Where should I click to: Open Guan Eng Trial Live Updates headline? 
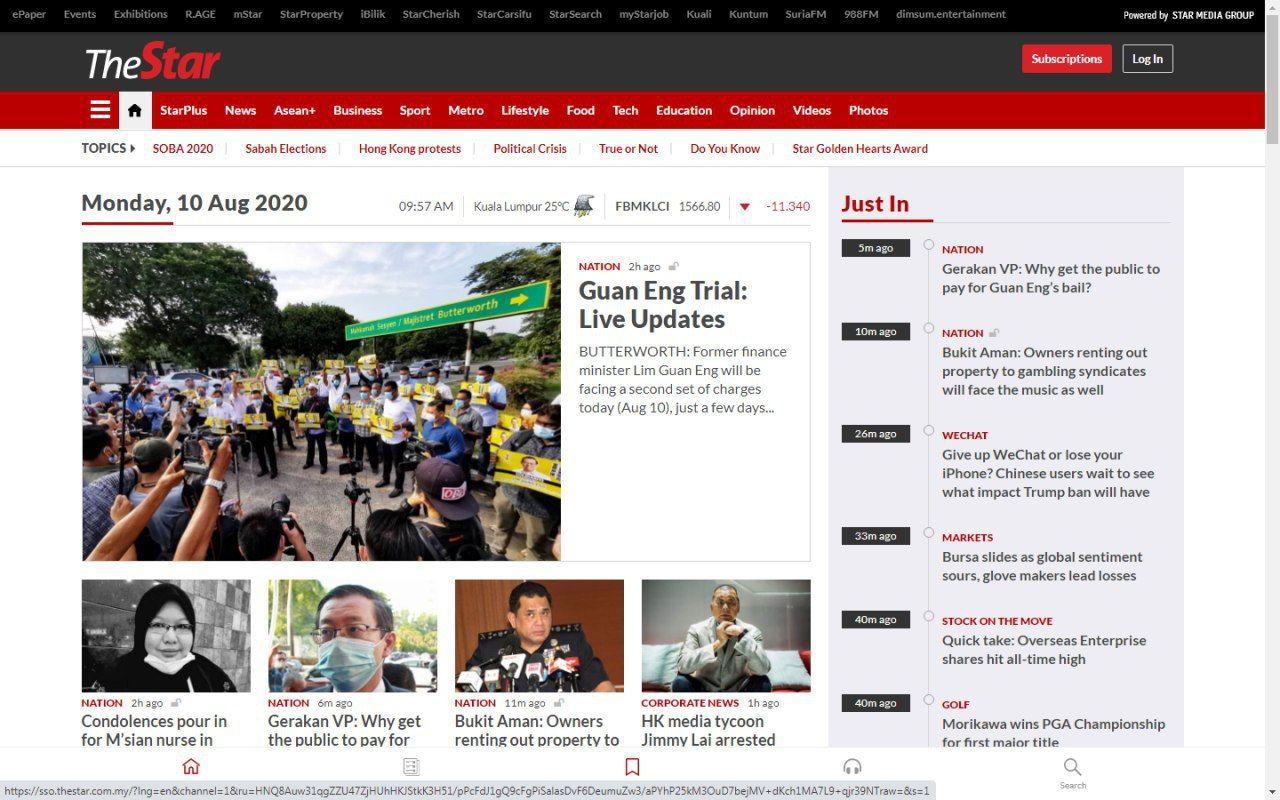click(x=662, y=305)
